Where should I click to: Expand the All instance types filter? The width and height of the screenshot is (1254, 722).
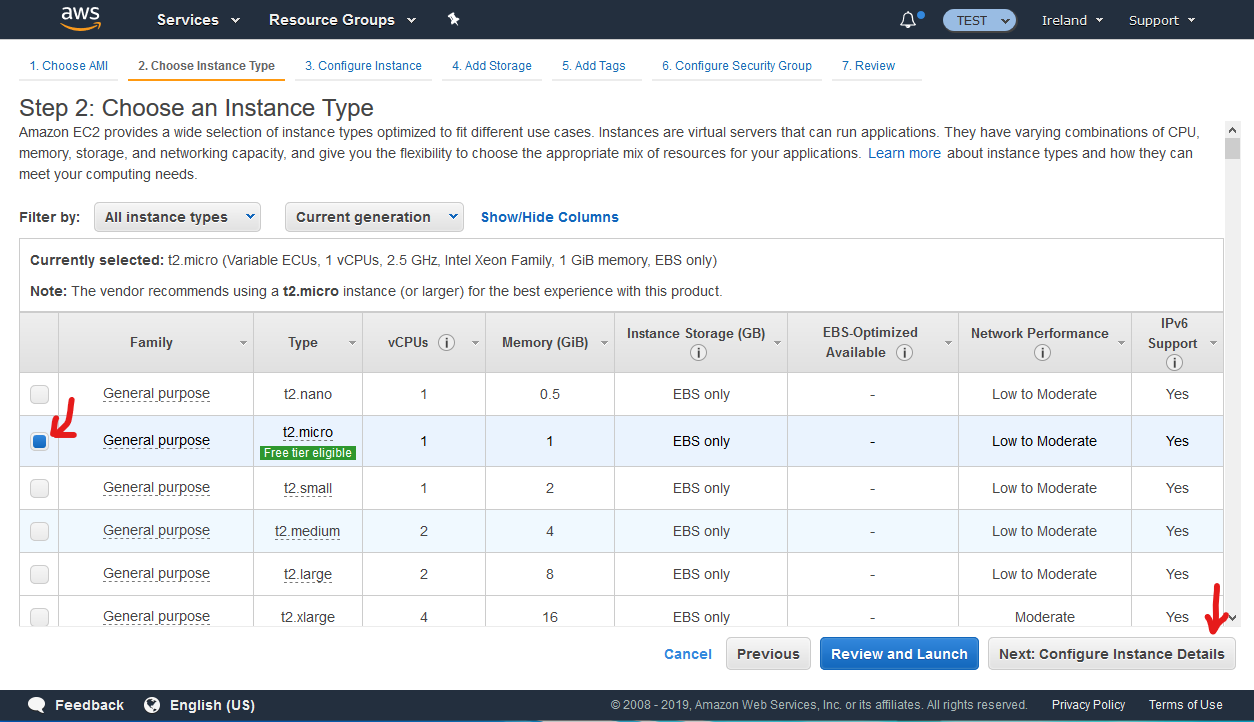pos(177,217)
